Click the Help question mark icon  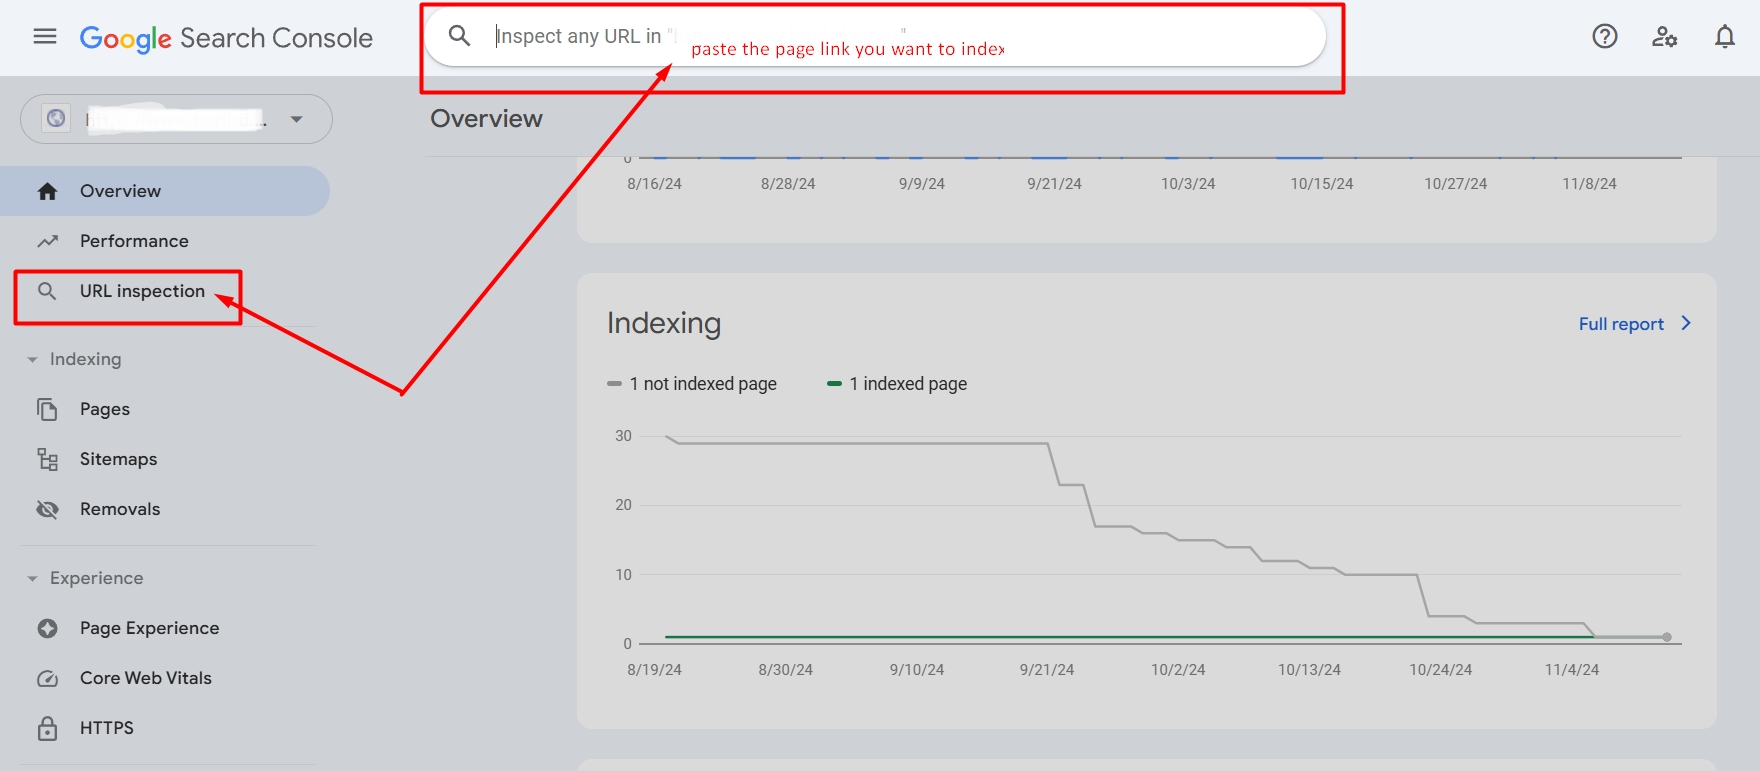pyautogui.click(x=1604, y=37)
